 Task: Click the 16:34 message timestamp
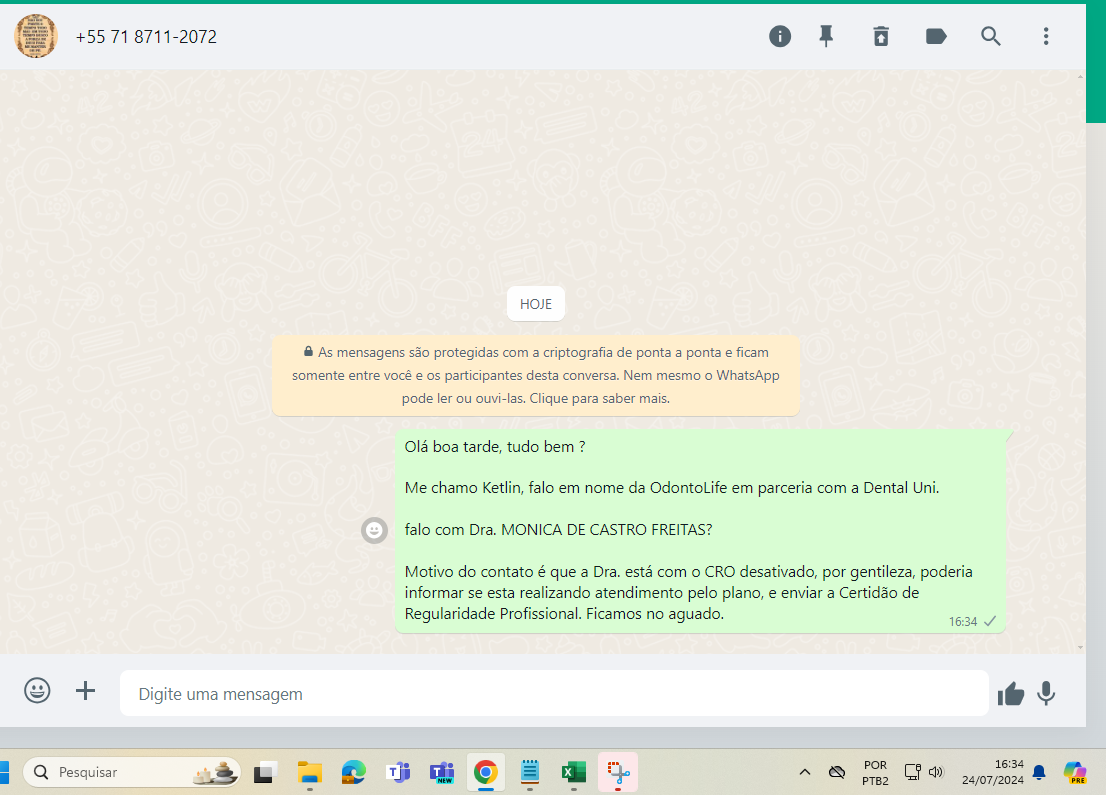point(963,621)
